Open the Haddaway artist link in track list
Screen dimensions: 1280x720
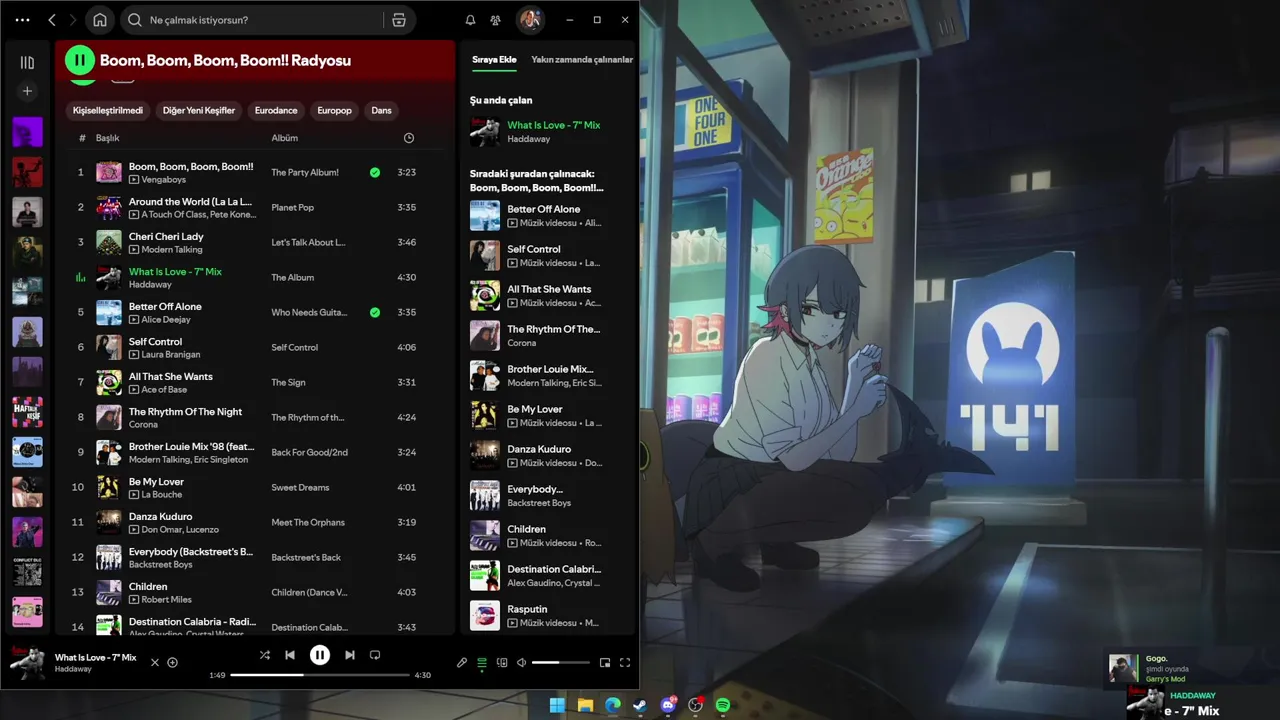point(150,285)
